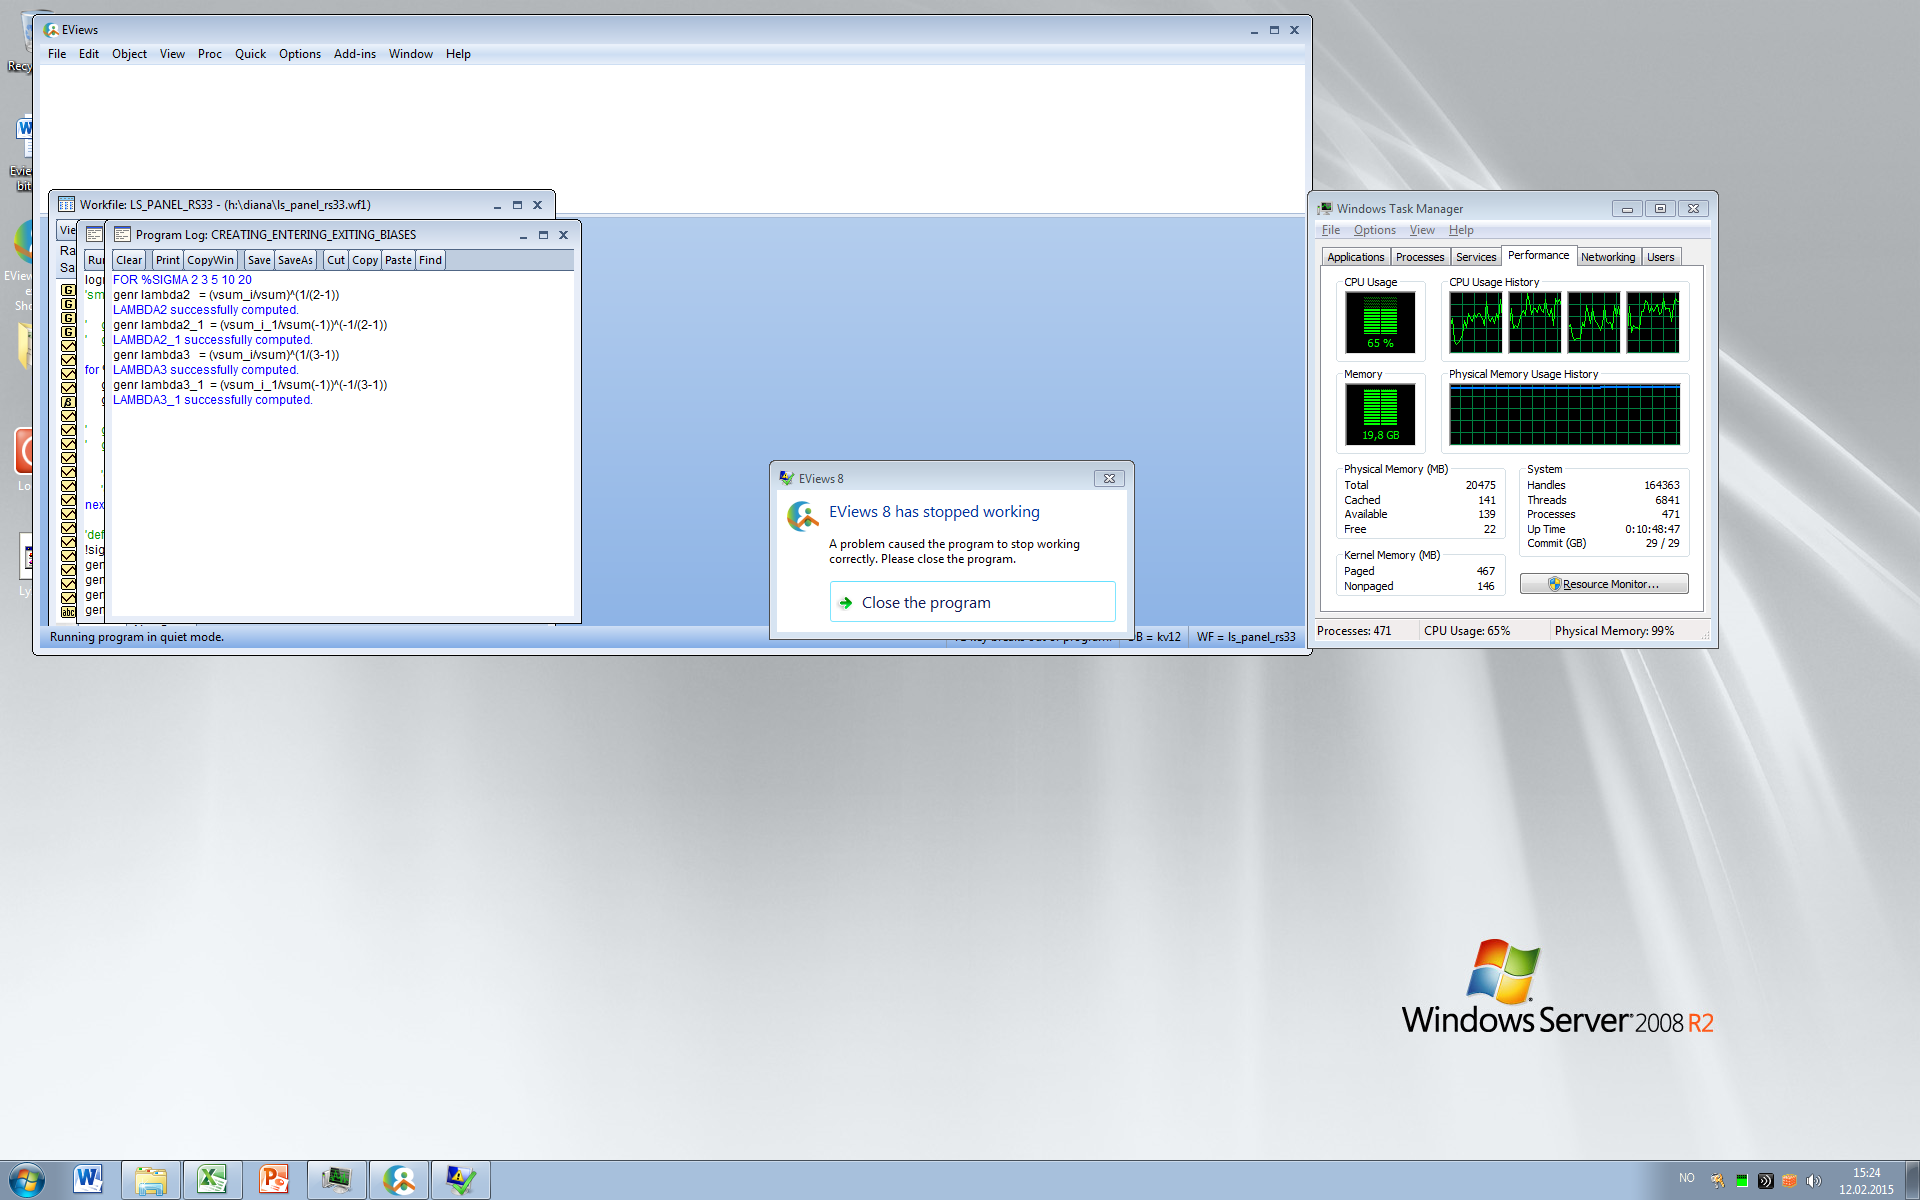Open the Help menu in EViews
Viewport: 1920px width, 1200px height.
pos(458,54)
